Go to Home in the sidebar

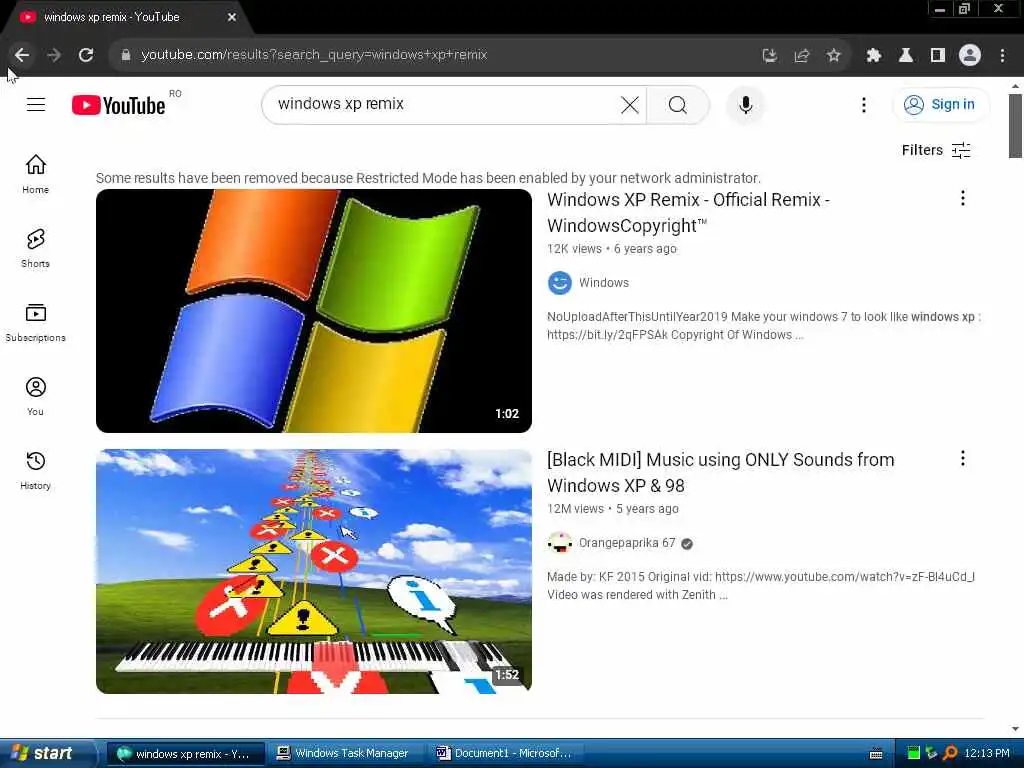click(x=36, y=174)
